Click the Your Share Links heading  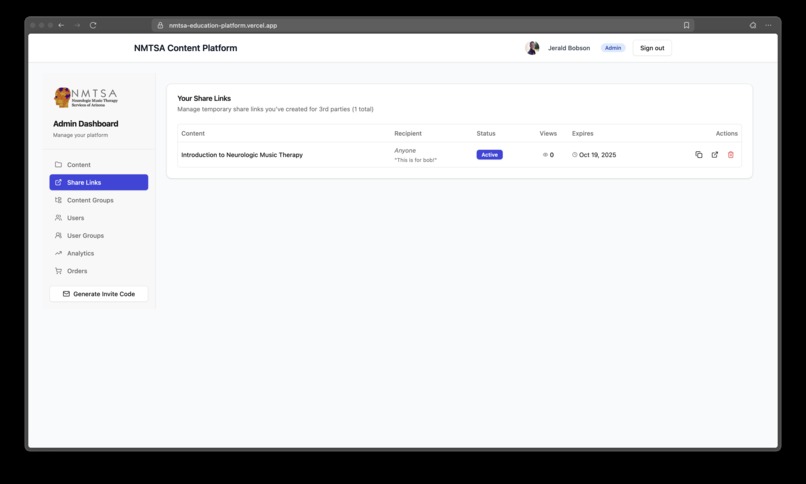(x=204, y=98)
